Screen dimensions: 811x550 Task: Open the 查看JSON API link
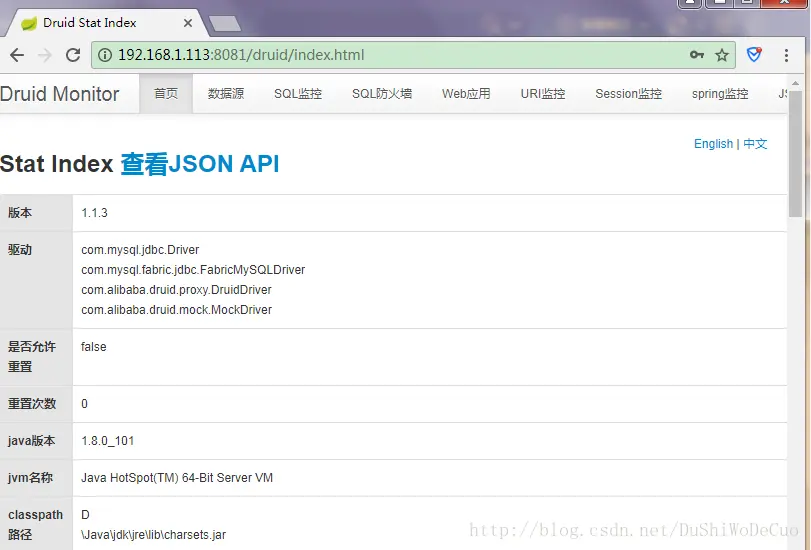tap(200, 164)
